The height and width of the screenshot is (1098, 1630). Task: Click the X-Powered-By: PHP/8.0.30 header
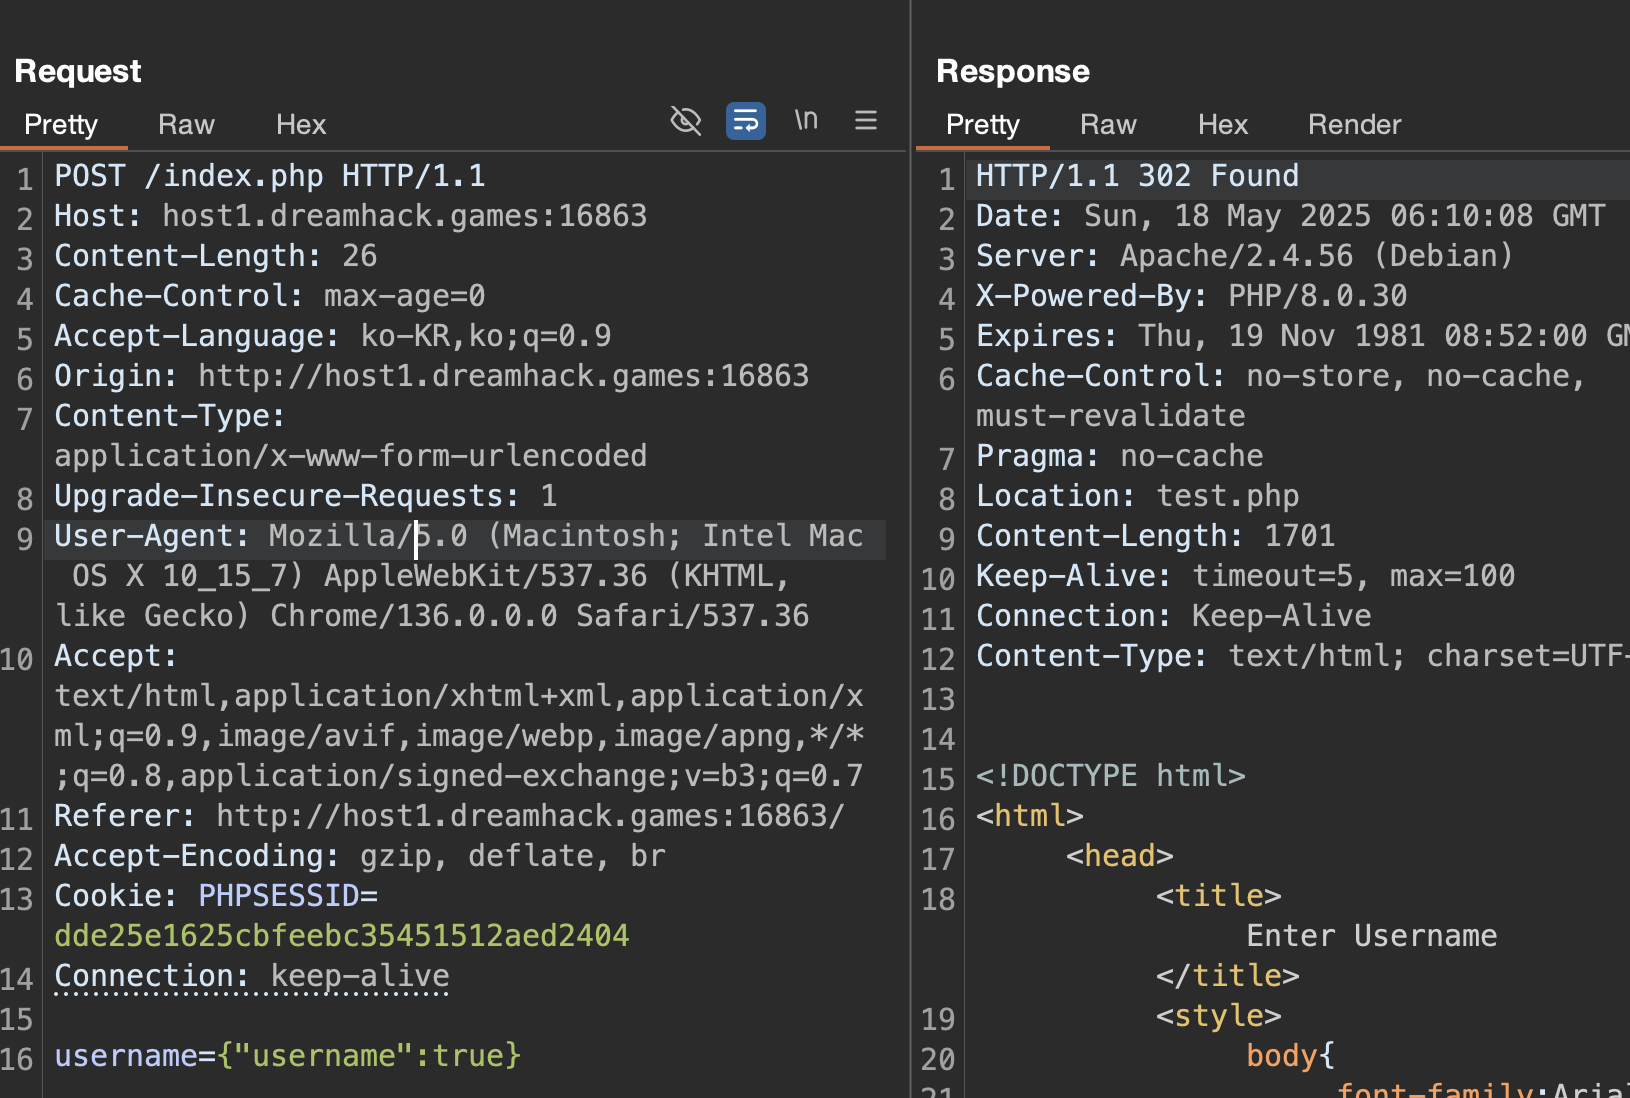tap(1192, 296)
